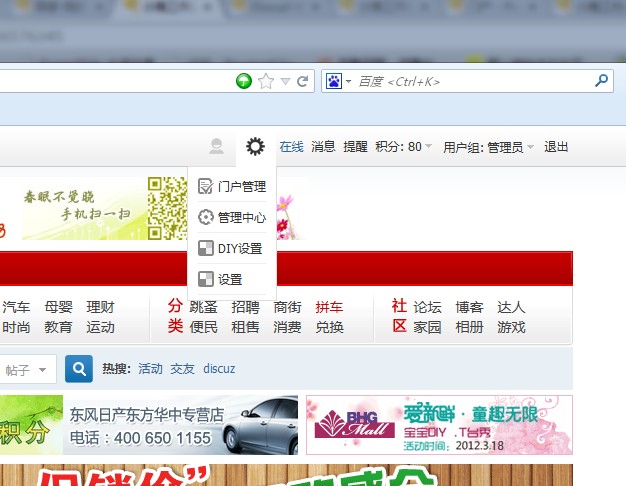
Task: Open 兑换 link
Action: pyautogui.click(x=329, y=327)
